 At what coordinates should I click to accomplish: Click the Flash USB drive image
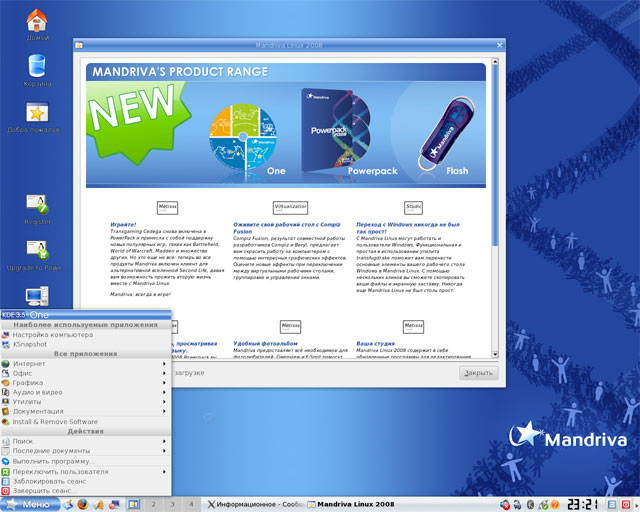point(446,133)
